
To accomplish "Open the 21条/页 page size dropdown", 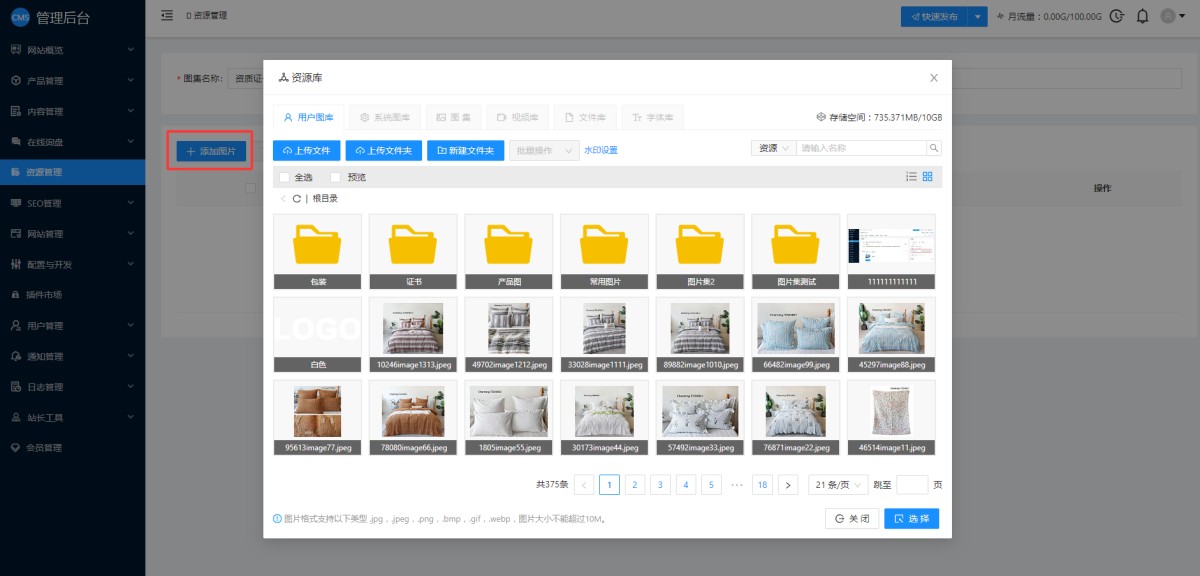I will (836, 485).
